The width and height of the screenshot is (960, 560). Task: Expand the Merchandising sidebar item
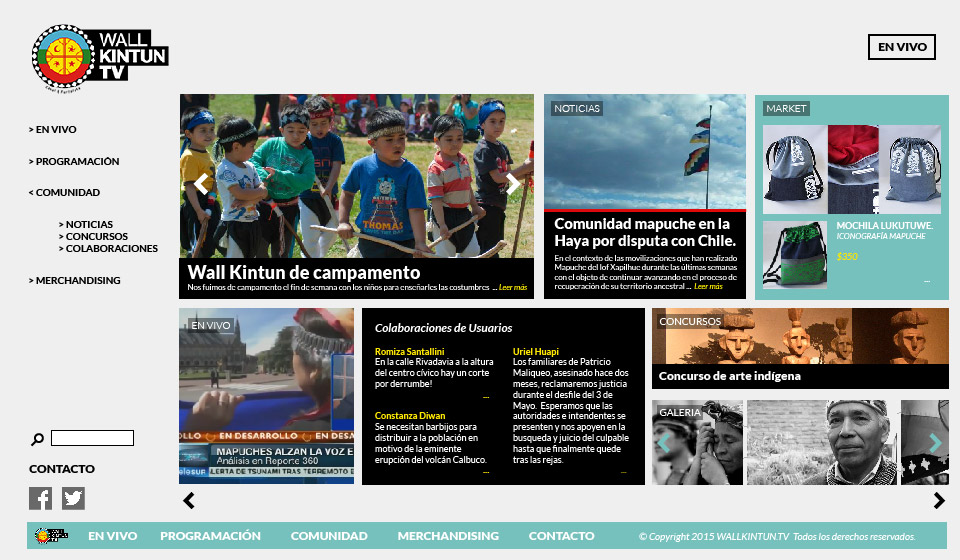click(x=75, y=280)
